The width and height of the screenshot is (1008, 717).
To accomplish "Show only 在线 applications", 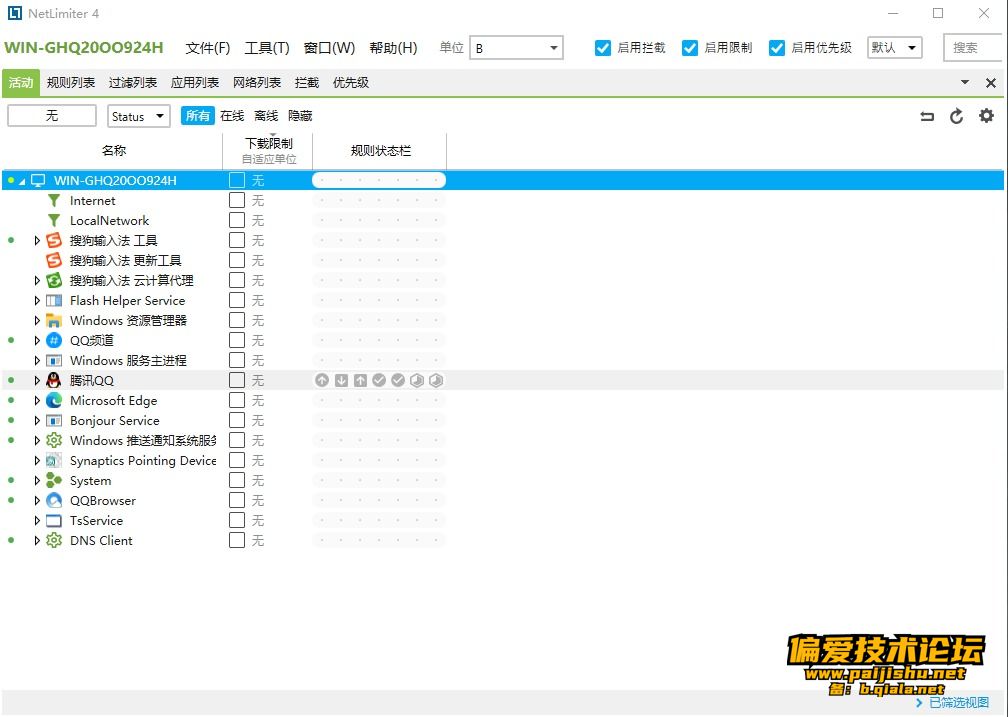I will [x=232, y=116].
